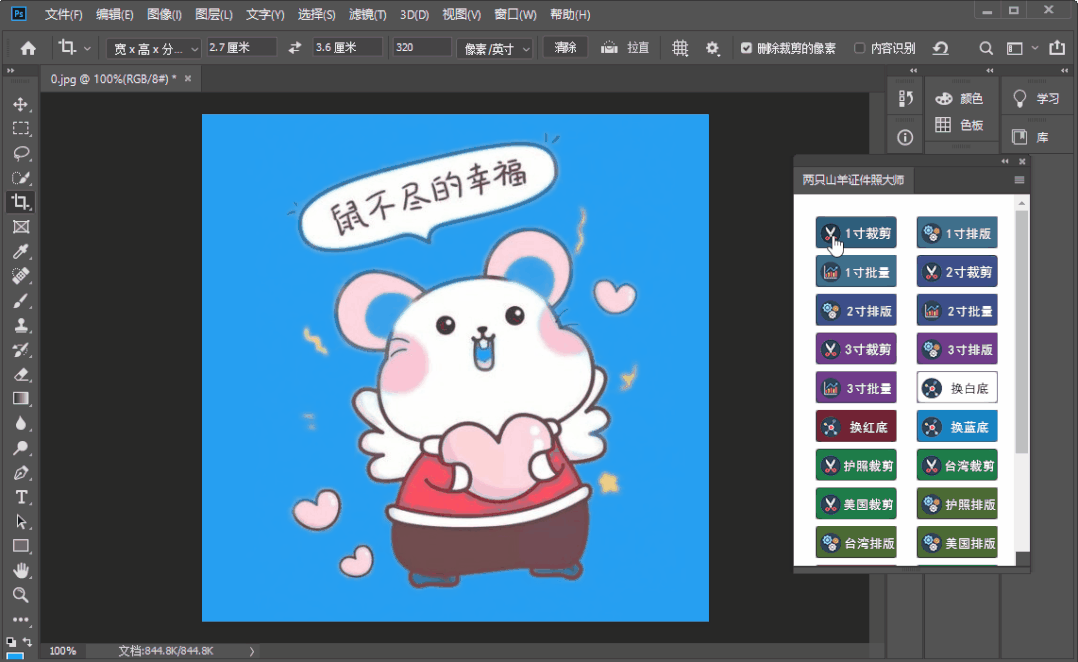This screenshot has width=1078, height=662.
Task: Click the plugin panel vertical scrollbar
Action: coord(1022,332)
